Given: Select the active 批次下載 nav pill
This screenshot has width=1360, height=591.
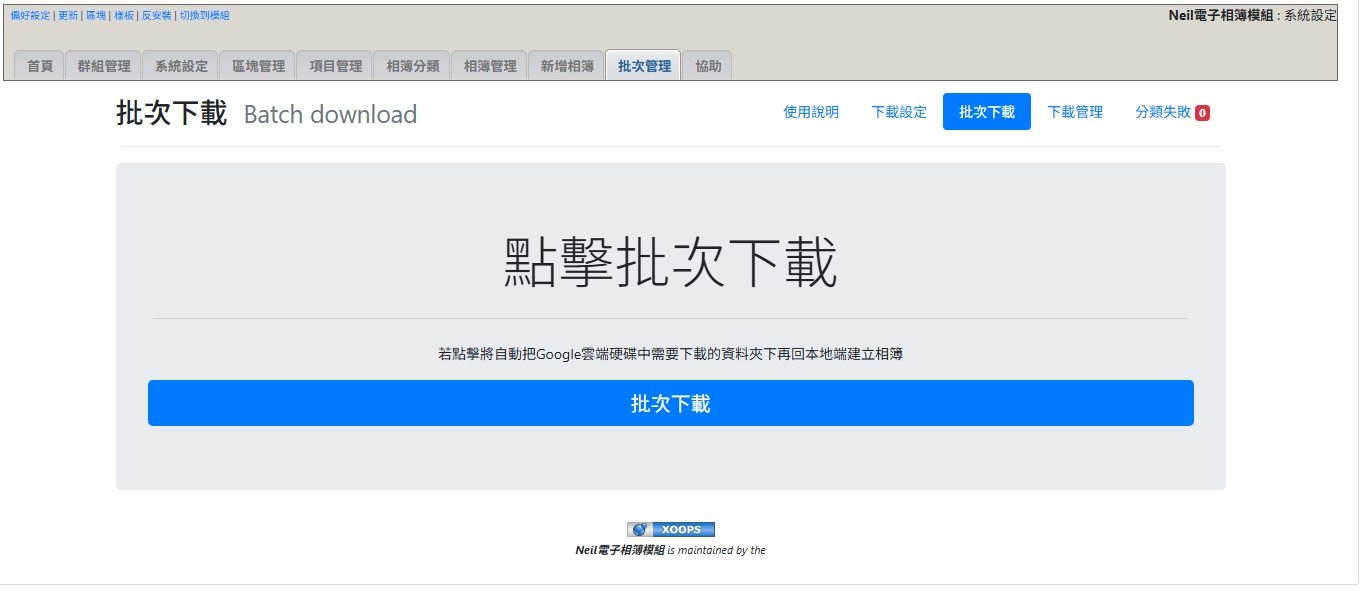Looking at the screenshot, I should click(x=986, y=112).
